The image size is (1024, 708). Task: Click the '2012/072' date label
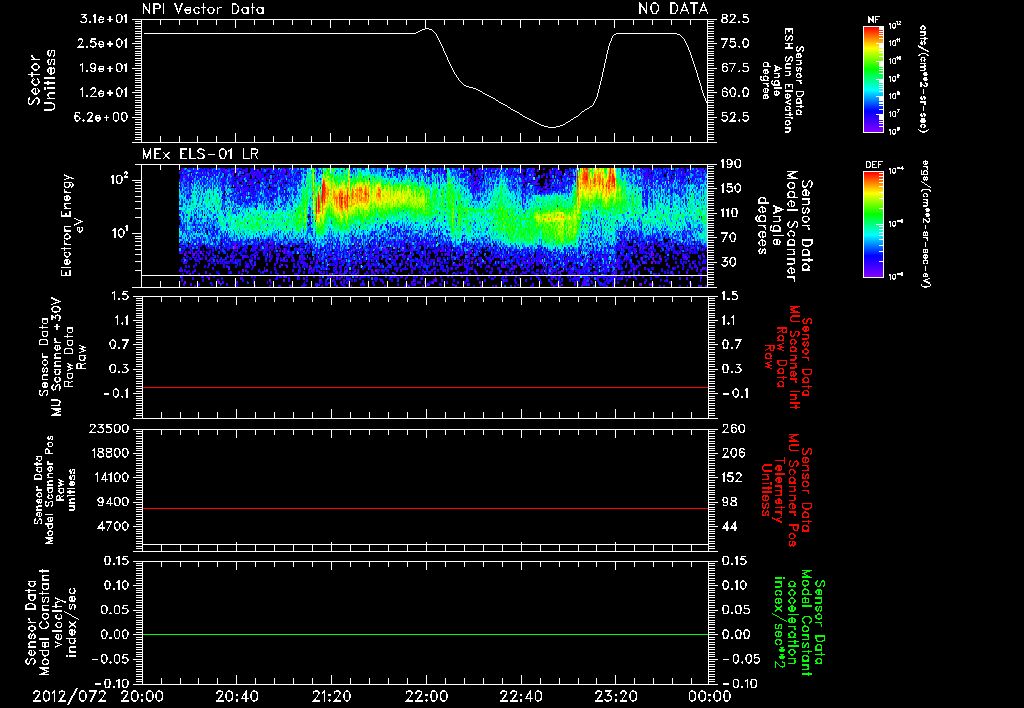click(x=70, y=696)
